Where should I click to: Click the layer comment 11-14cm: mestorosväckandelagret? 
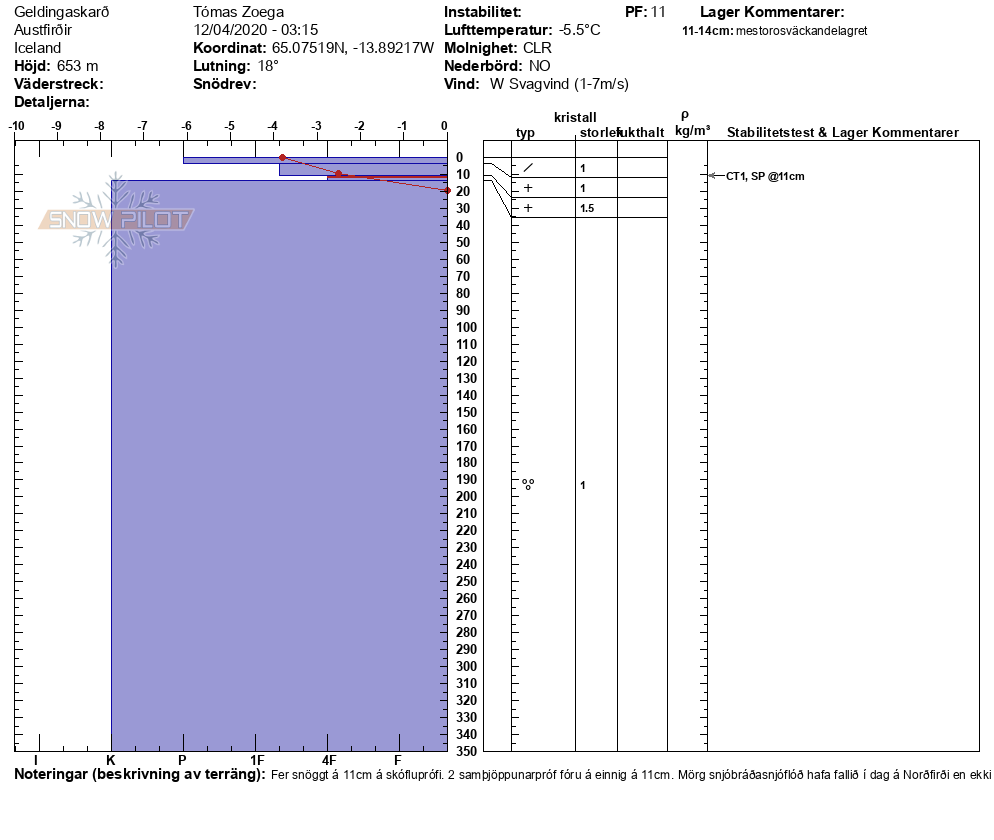pos(775,30)
